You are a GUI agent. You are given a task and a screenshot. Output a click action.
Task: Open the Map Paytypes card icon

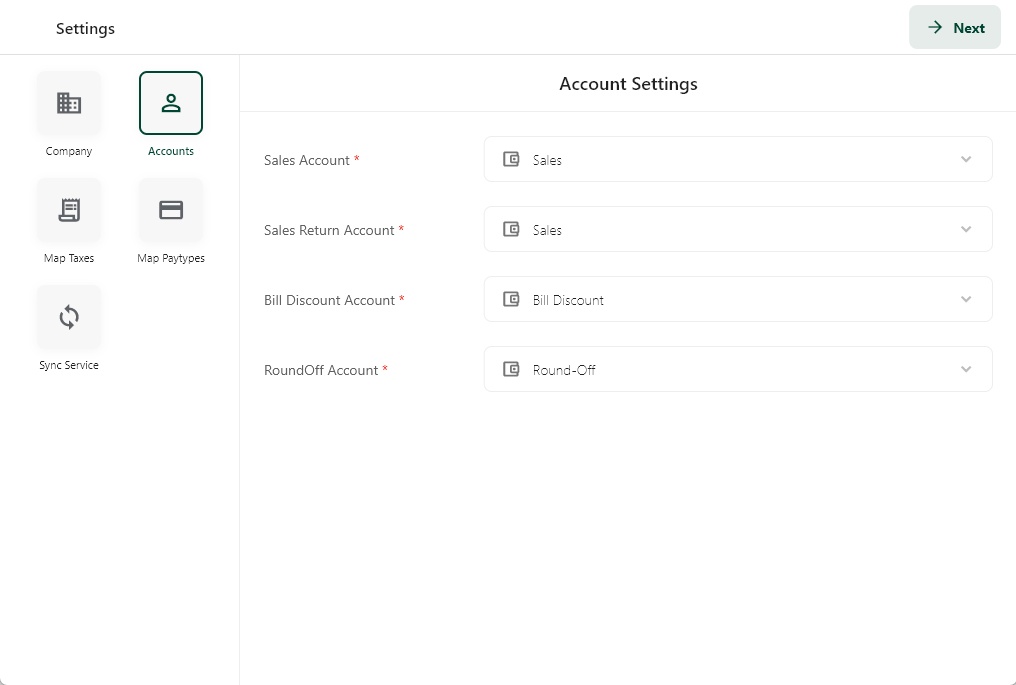pyautogui.click(x=171, y=210)
